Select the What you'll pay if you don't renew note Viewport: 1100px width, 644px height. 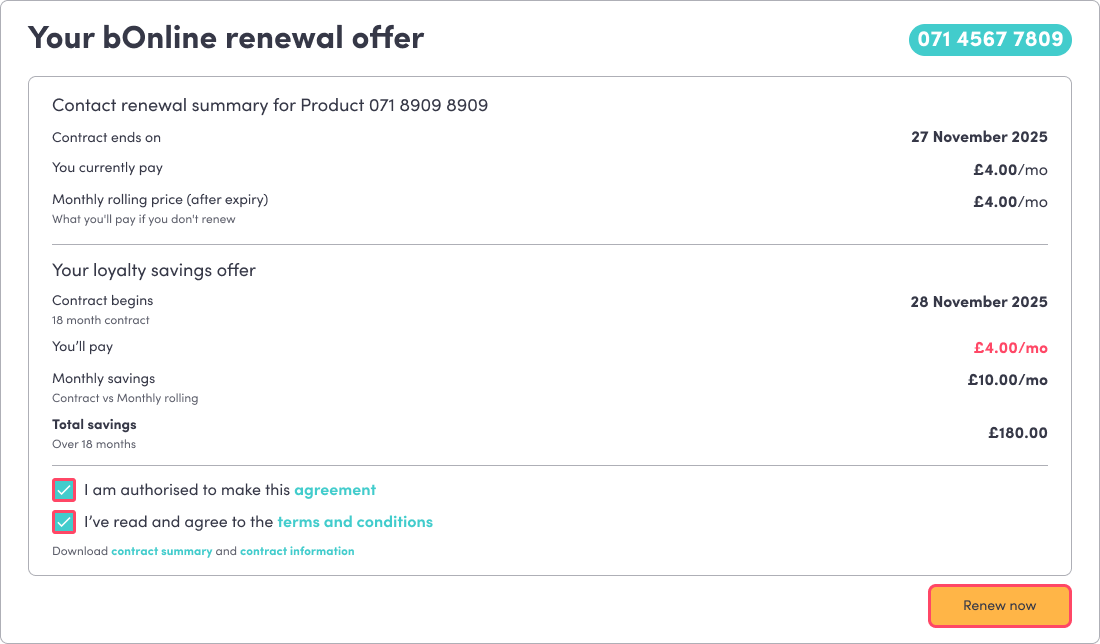[144, 219]
